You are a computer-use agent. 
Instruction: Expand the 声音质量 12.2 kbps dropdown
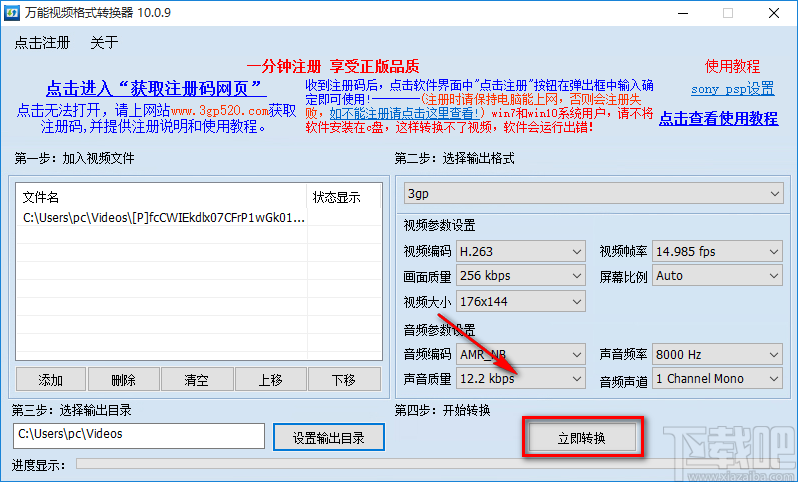pos(521,379)
